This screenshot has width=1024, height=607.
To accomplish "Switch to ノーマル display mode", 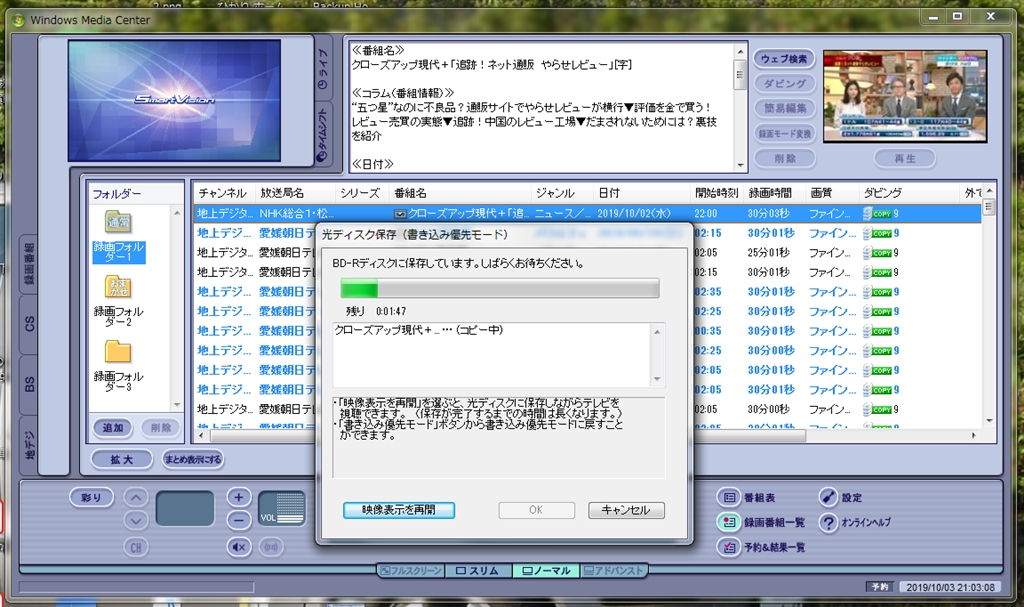I will coord(546,570).
